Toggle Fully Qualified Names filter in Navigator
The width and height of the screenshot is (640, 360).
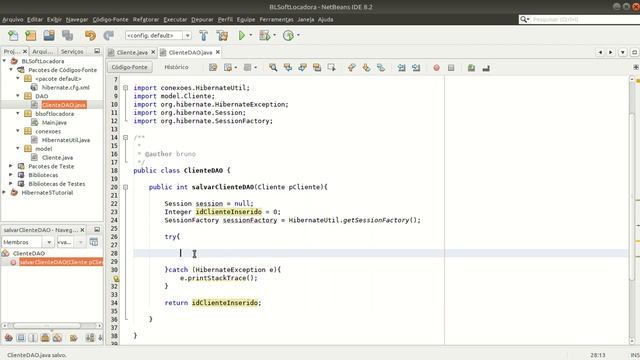(73, 338)
